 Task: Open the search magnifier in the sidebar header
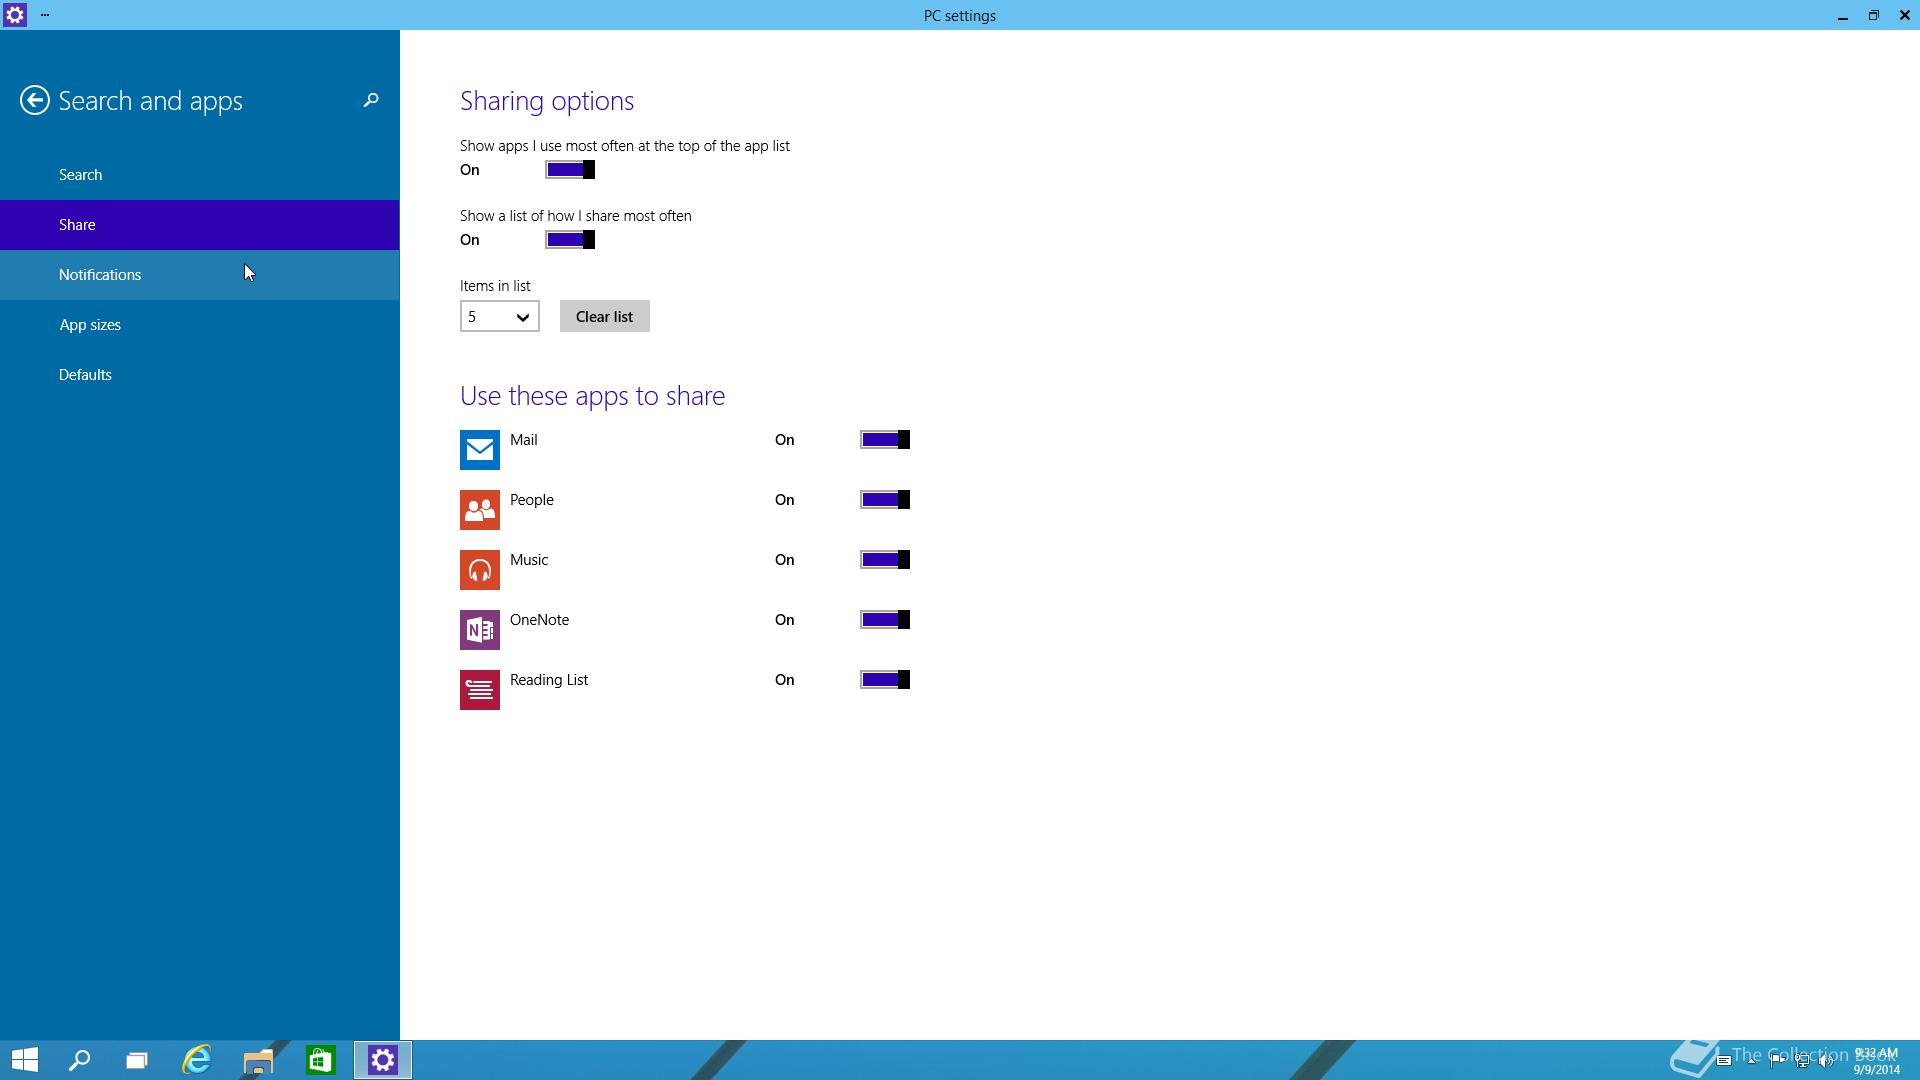[x=371, y=100]
